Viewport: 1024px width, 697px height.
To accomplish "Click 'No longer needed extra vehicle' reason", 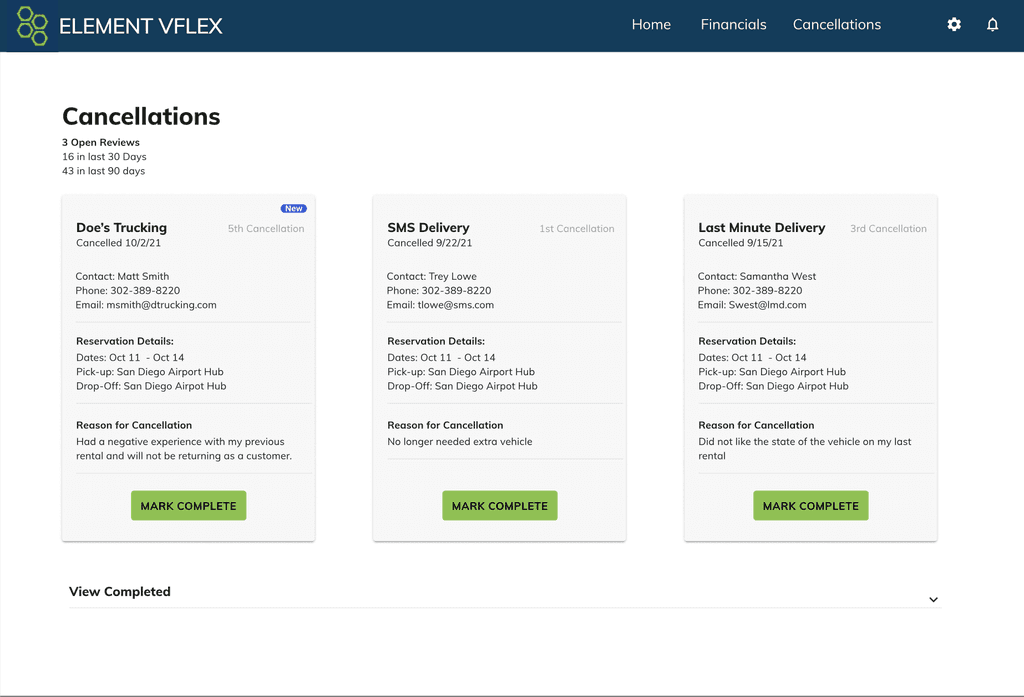I will [x=460, y=442].
